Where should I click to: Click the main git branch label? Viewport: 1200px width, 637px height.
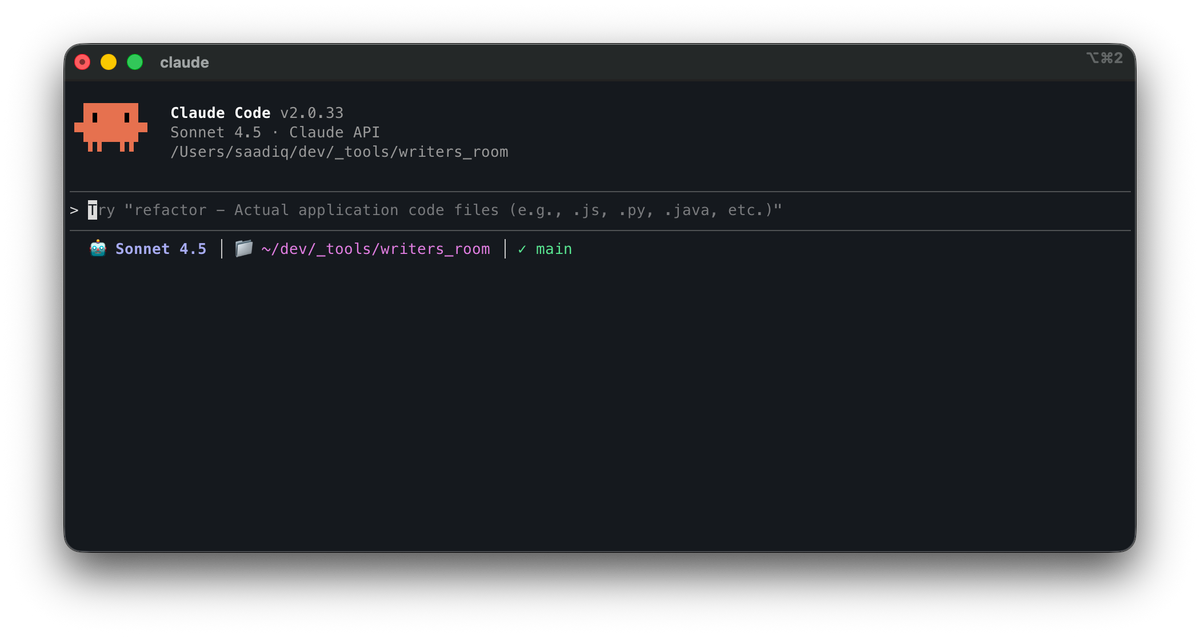554,249
